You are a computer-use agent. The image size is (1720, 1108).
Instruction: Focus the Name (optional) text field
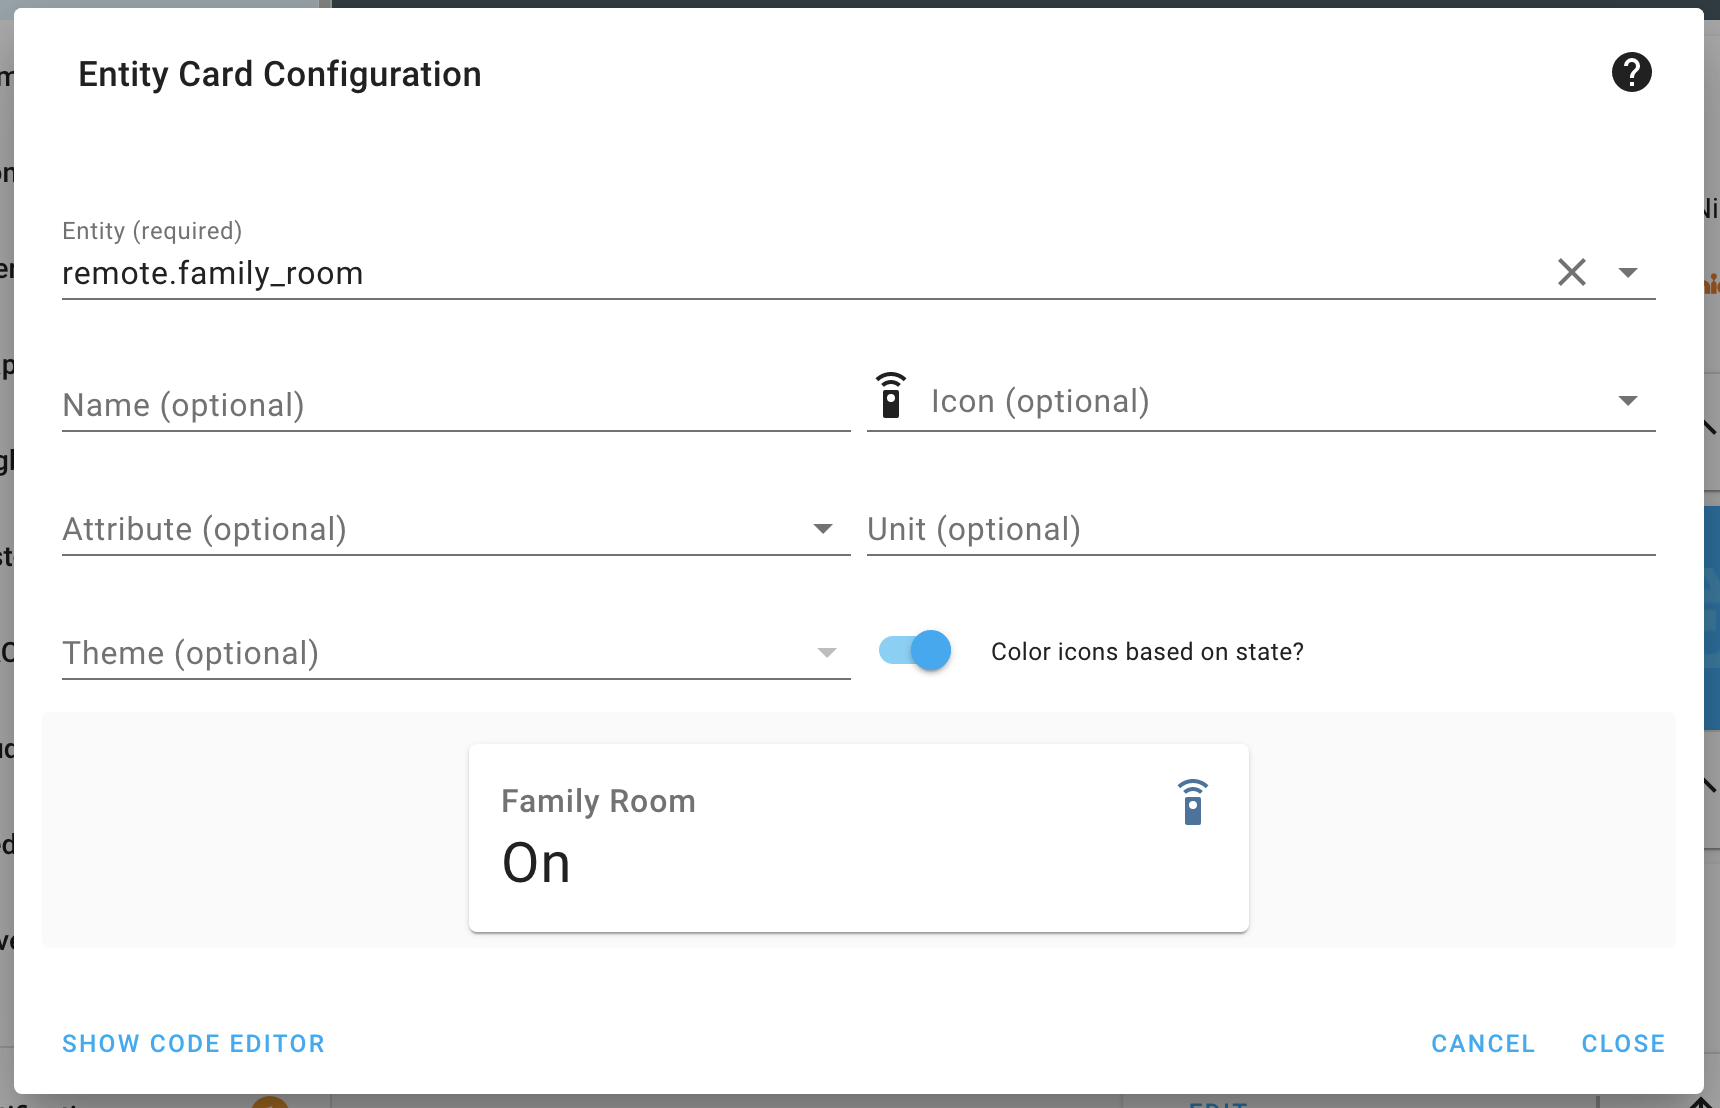tap(455, 405)
